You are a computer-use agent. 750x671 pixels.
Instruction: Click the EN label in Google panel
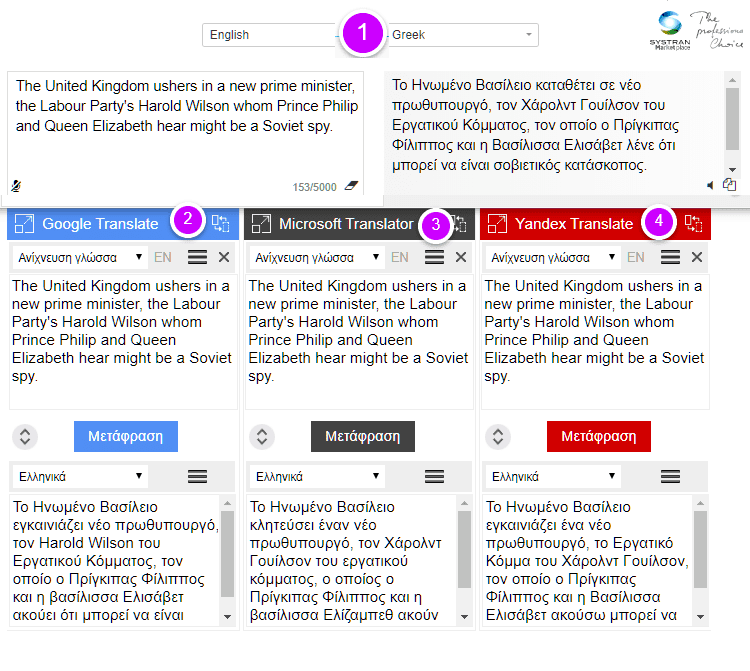pyautogui.click(x=163, y=257)
